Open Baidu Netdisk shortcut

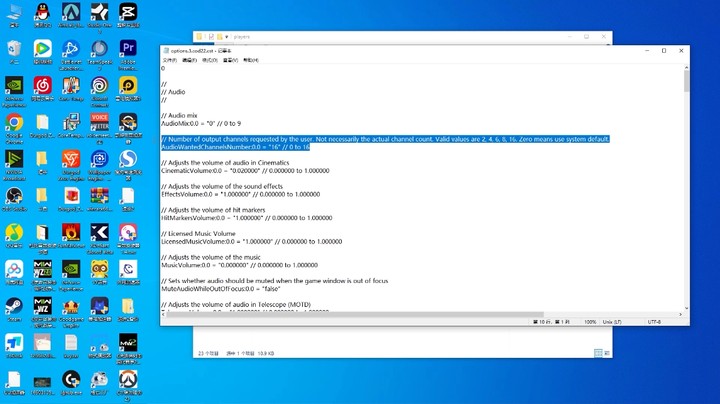pos(14,272)
